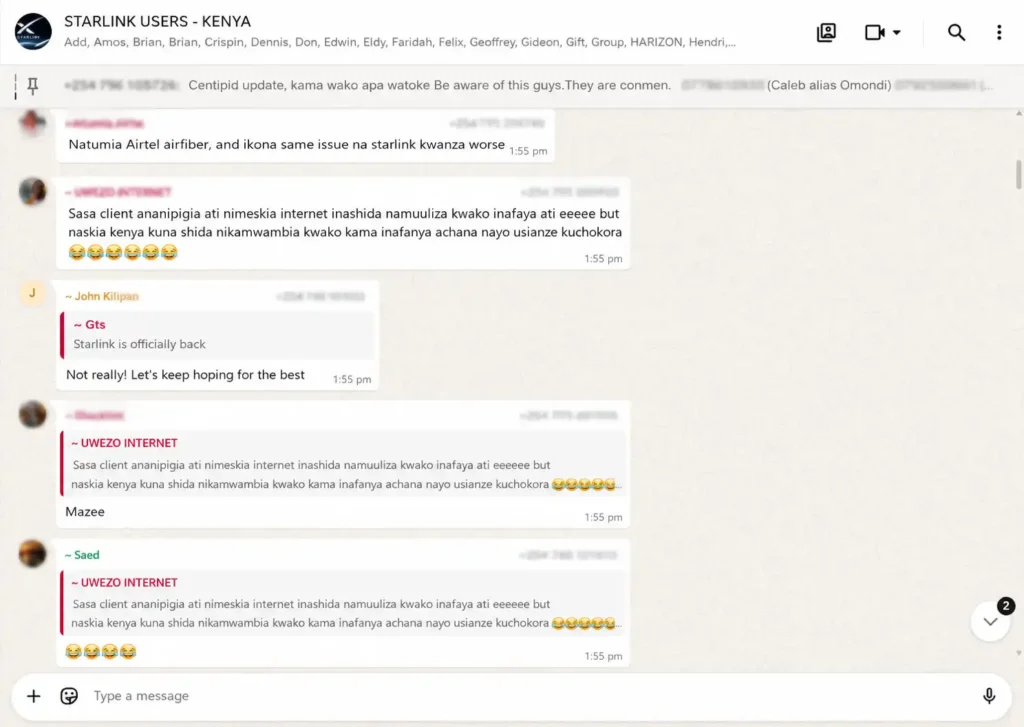The height and width of the screenshot is (727, 1024).
Task: Click the ~ Saed sender name
Action: click(x=82, y=555)
